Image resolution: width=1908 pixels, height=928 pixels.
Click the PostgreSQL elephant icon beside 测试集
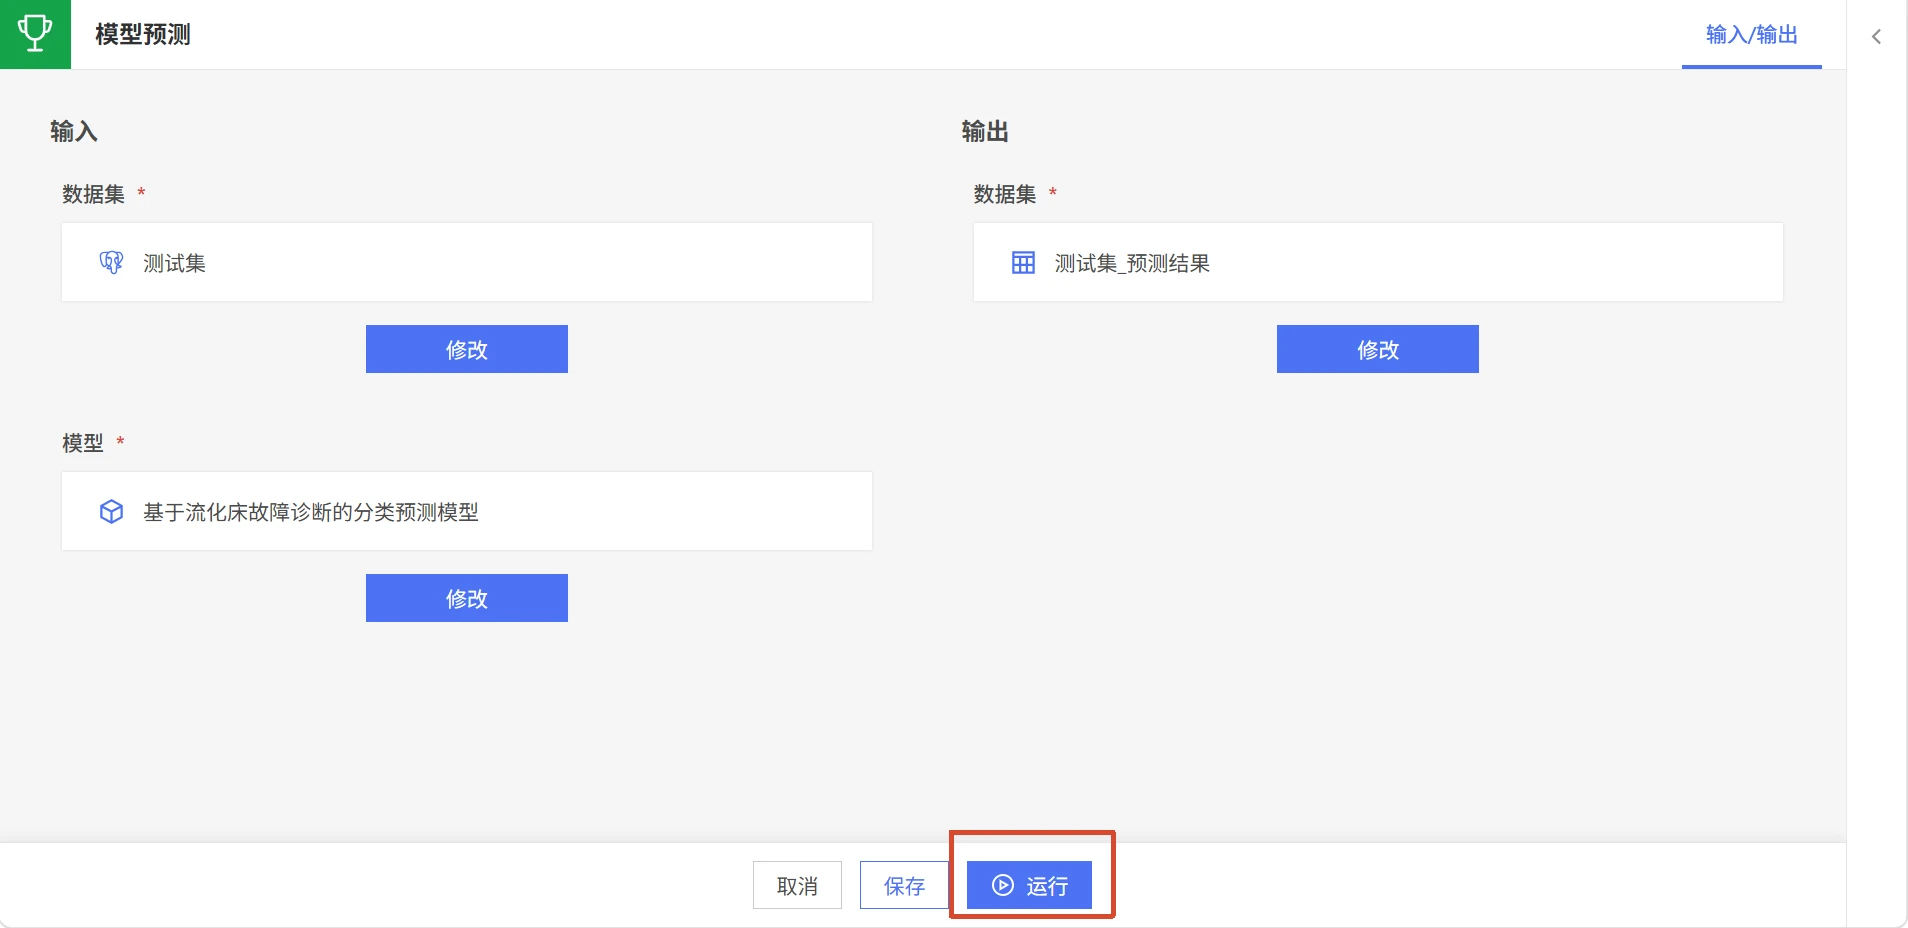(x=111, y=263)
